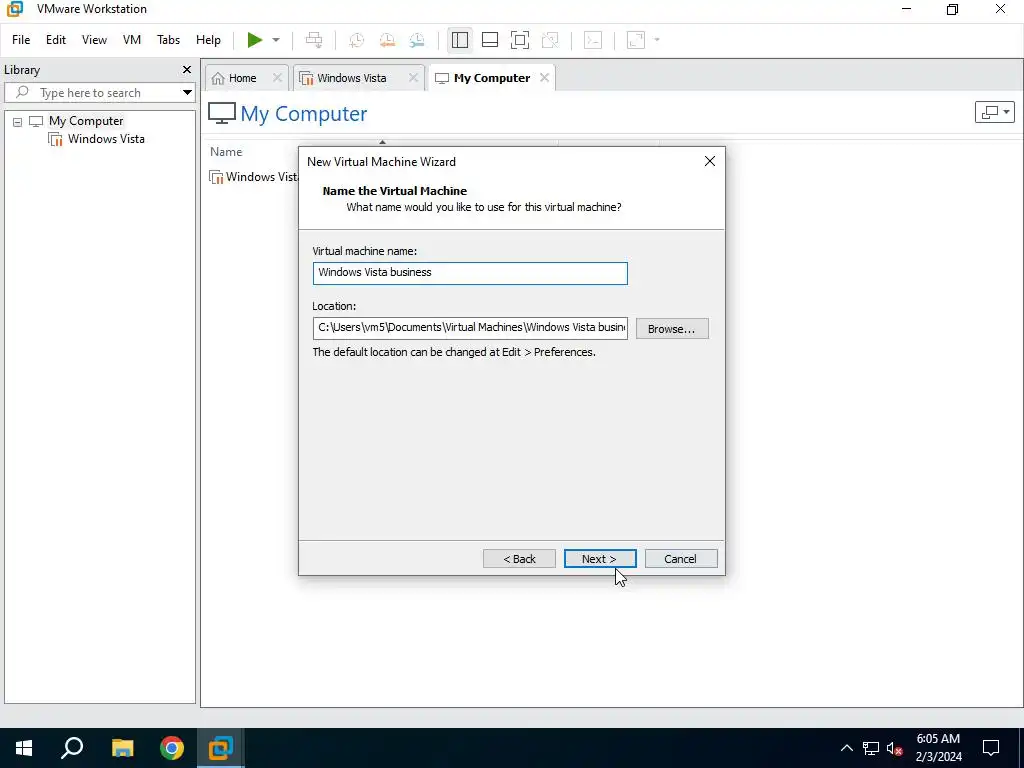Close the New Virtual Machine Wizard dialog

pyautogui.click(x=710, y=161)
